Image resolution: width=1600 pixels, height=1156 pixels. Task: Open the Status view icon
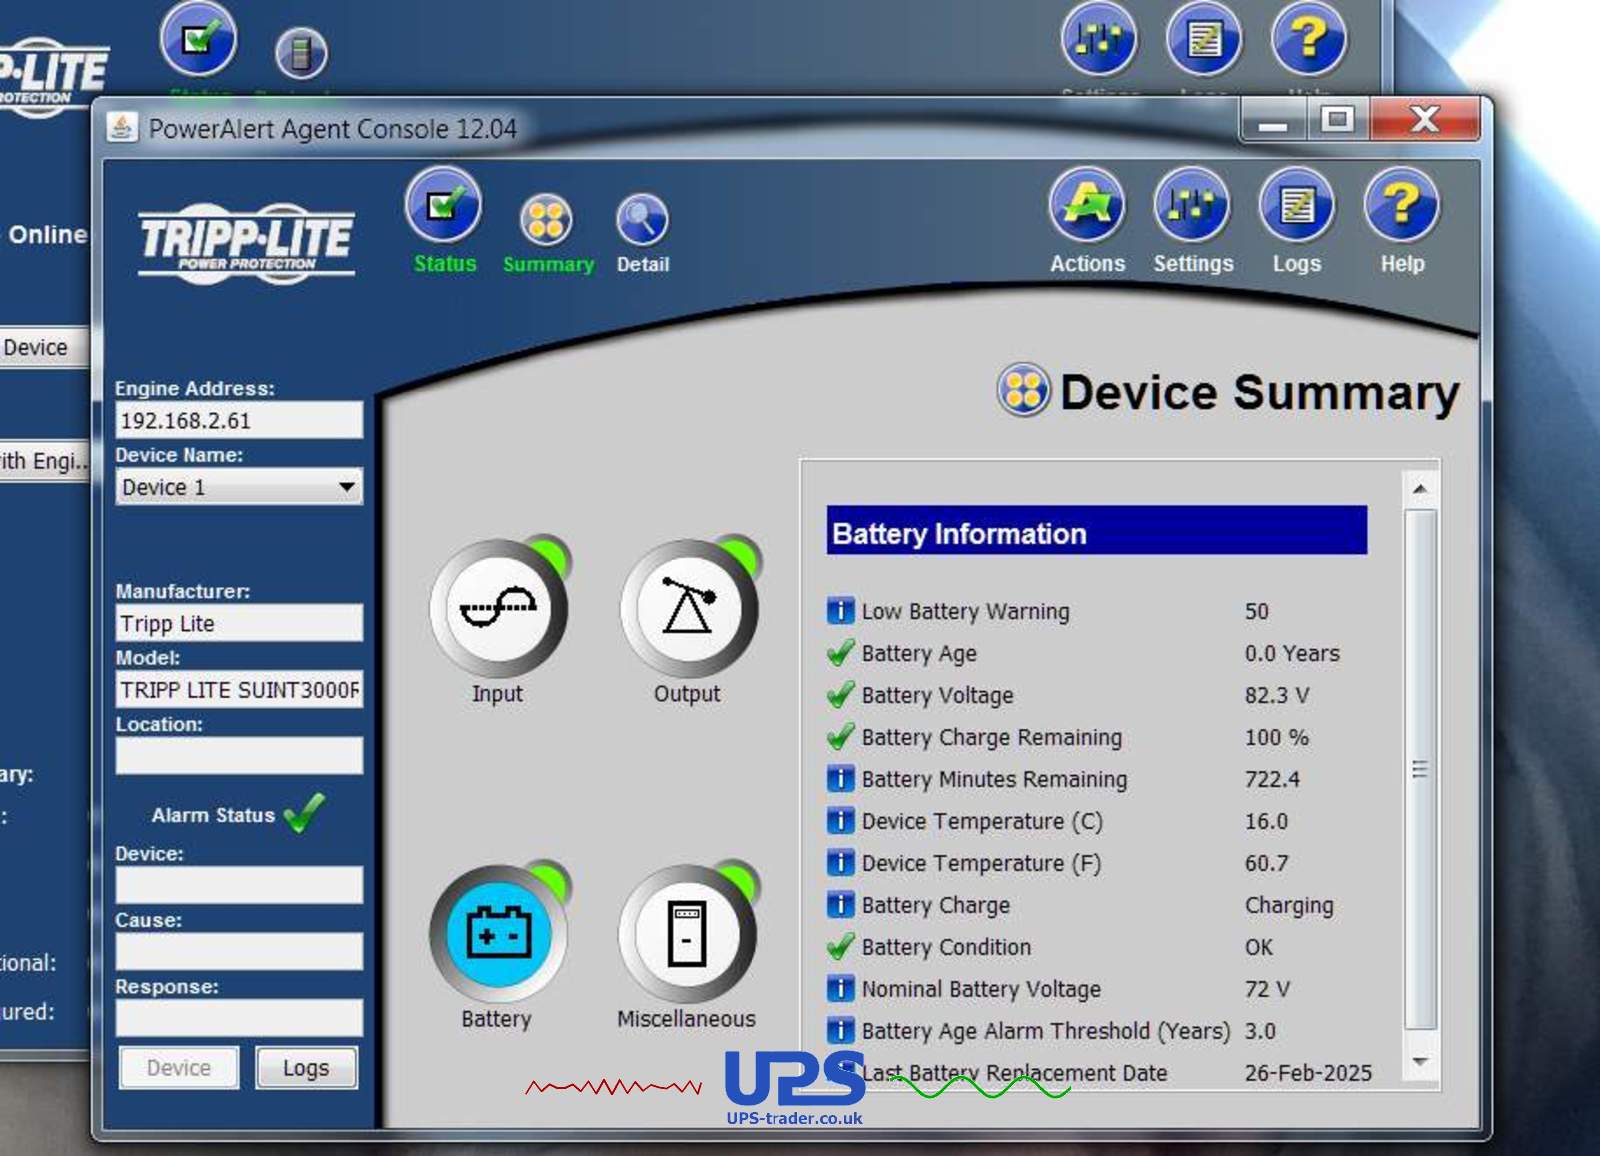coord(443,206)
